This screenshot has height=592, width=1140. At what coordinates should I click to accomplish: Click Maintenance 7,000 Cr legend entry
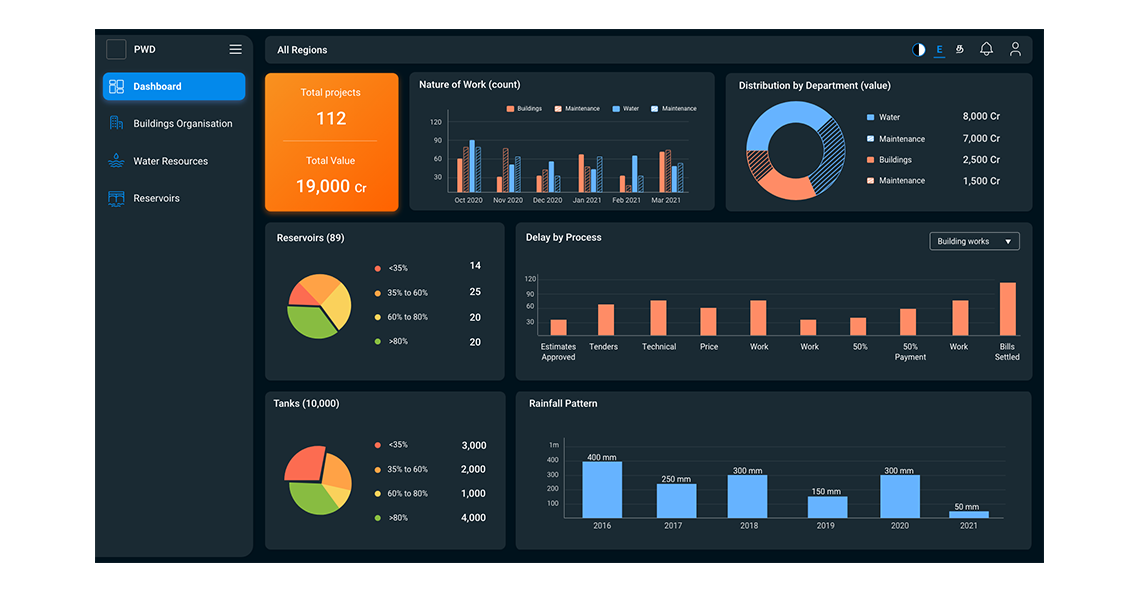coord(934,139)
